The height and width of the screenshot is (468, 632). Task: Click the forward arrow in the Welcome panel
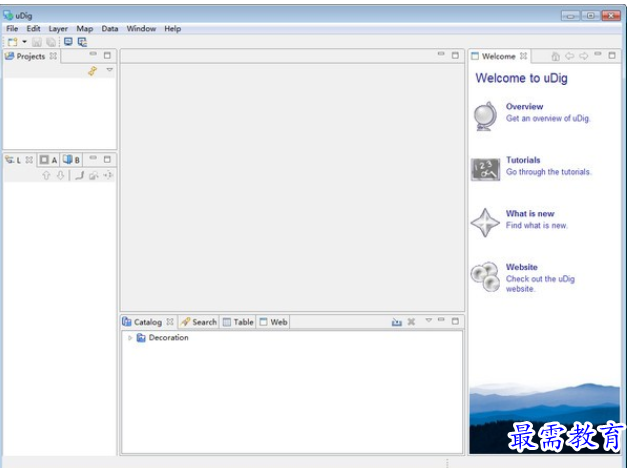[x=584, y=56]
